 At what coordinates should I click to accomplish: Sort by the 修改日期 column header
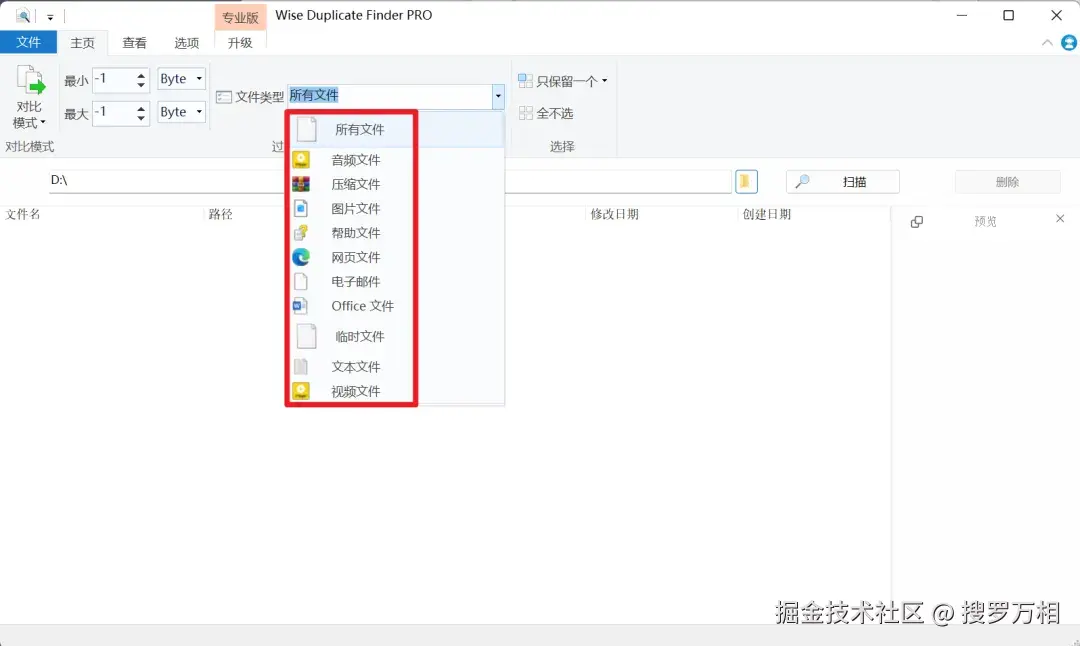(x=614, y=214)
